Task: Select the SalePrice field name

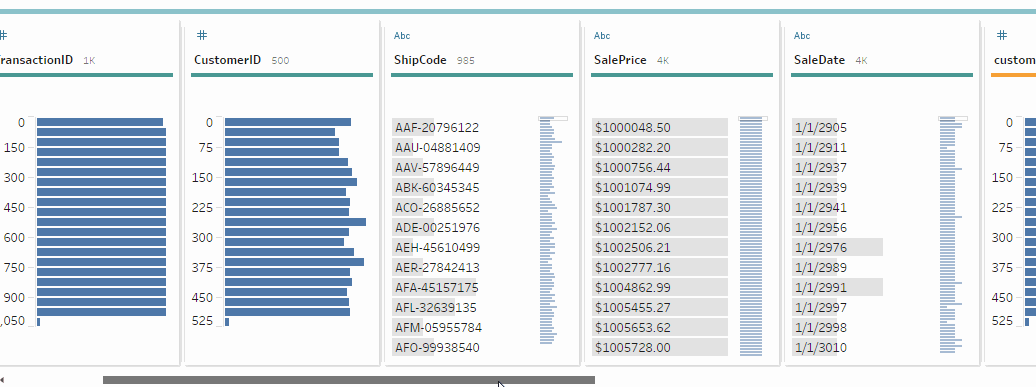Action: (x=620, y=59)
